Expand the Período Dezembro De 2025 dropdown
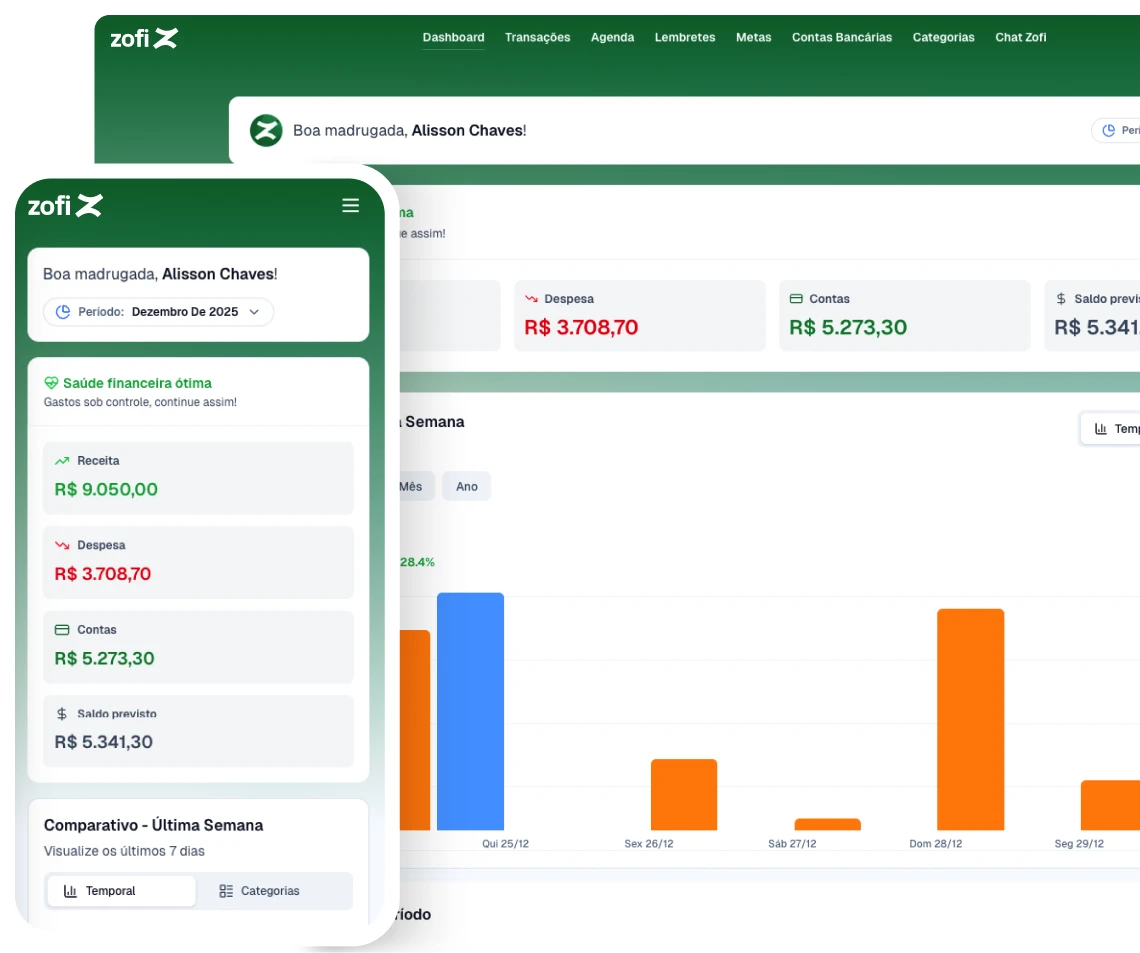The width and height of the screenshot is (1140, 953). (x=158, y=312)
